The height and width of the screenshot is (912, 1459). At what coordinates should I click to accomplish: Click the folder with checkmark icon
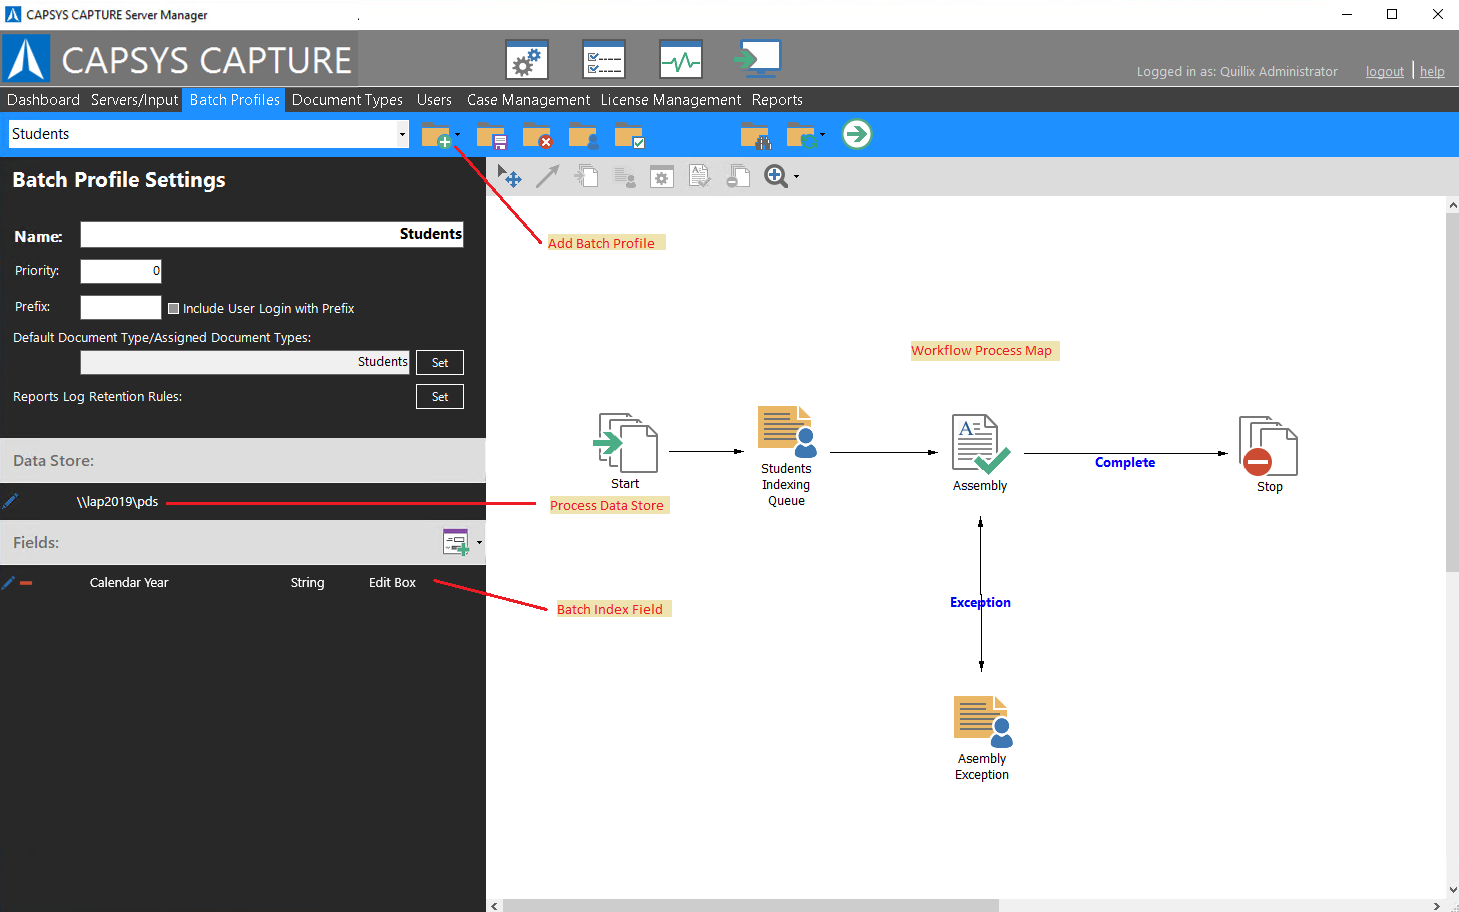click(629, 135)
